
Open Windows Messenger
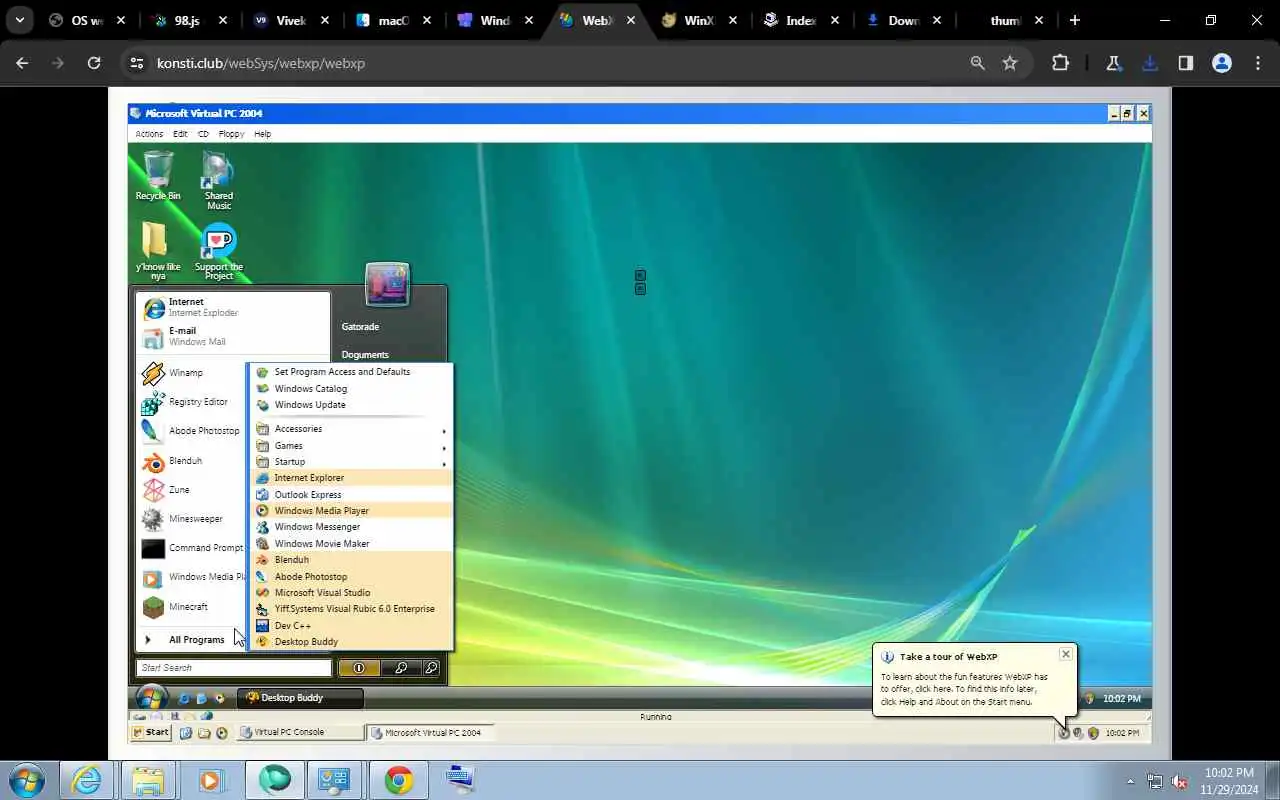(x=351, y=527)
